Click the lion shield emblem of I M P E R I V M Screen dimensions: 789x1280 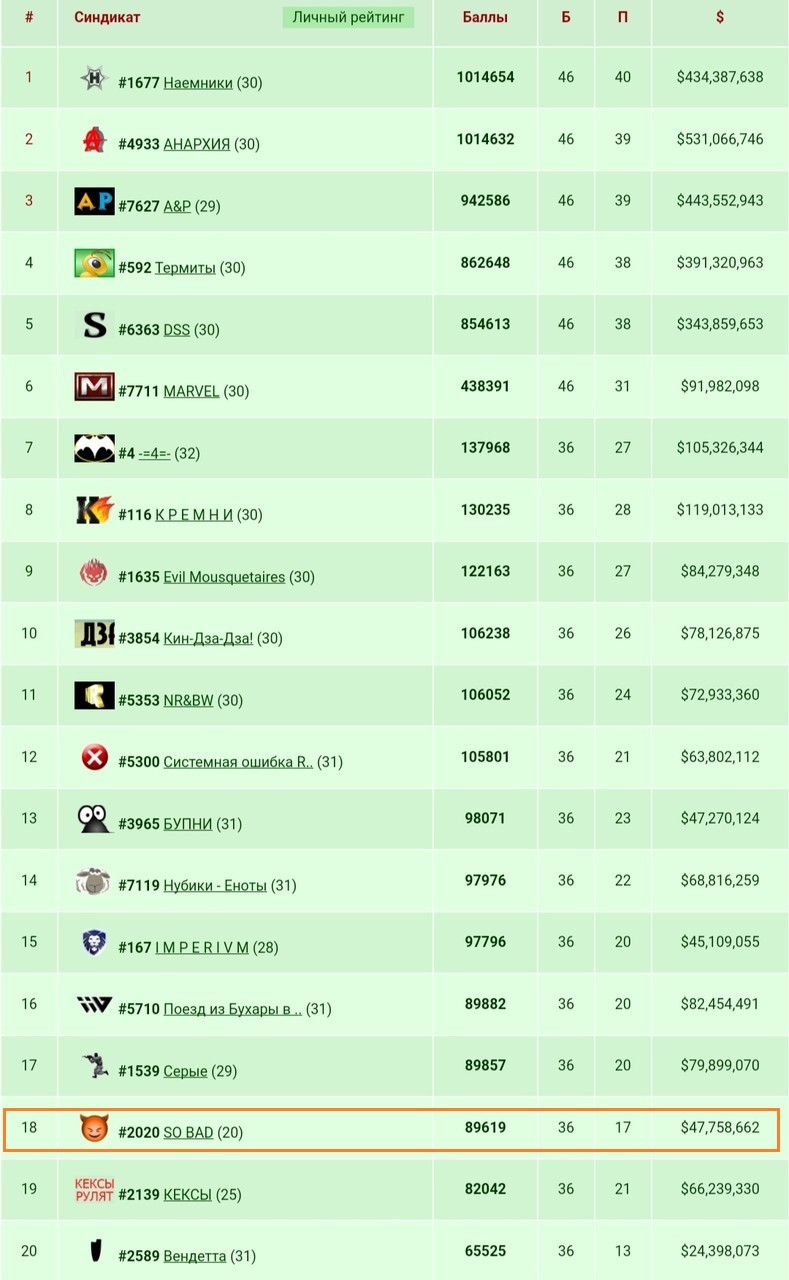click(x=94, y=943)
